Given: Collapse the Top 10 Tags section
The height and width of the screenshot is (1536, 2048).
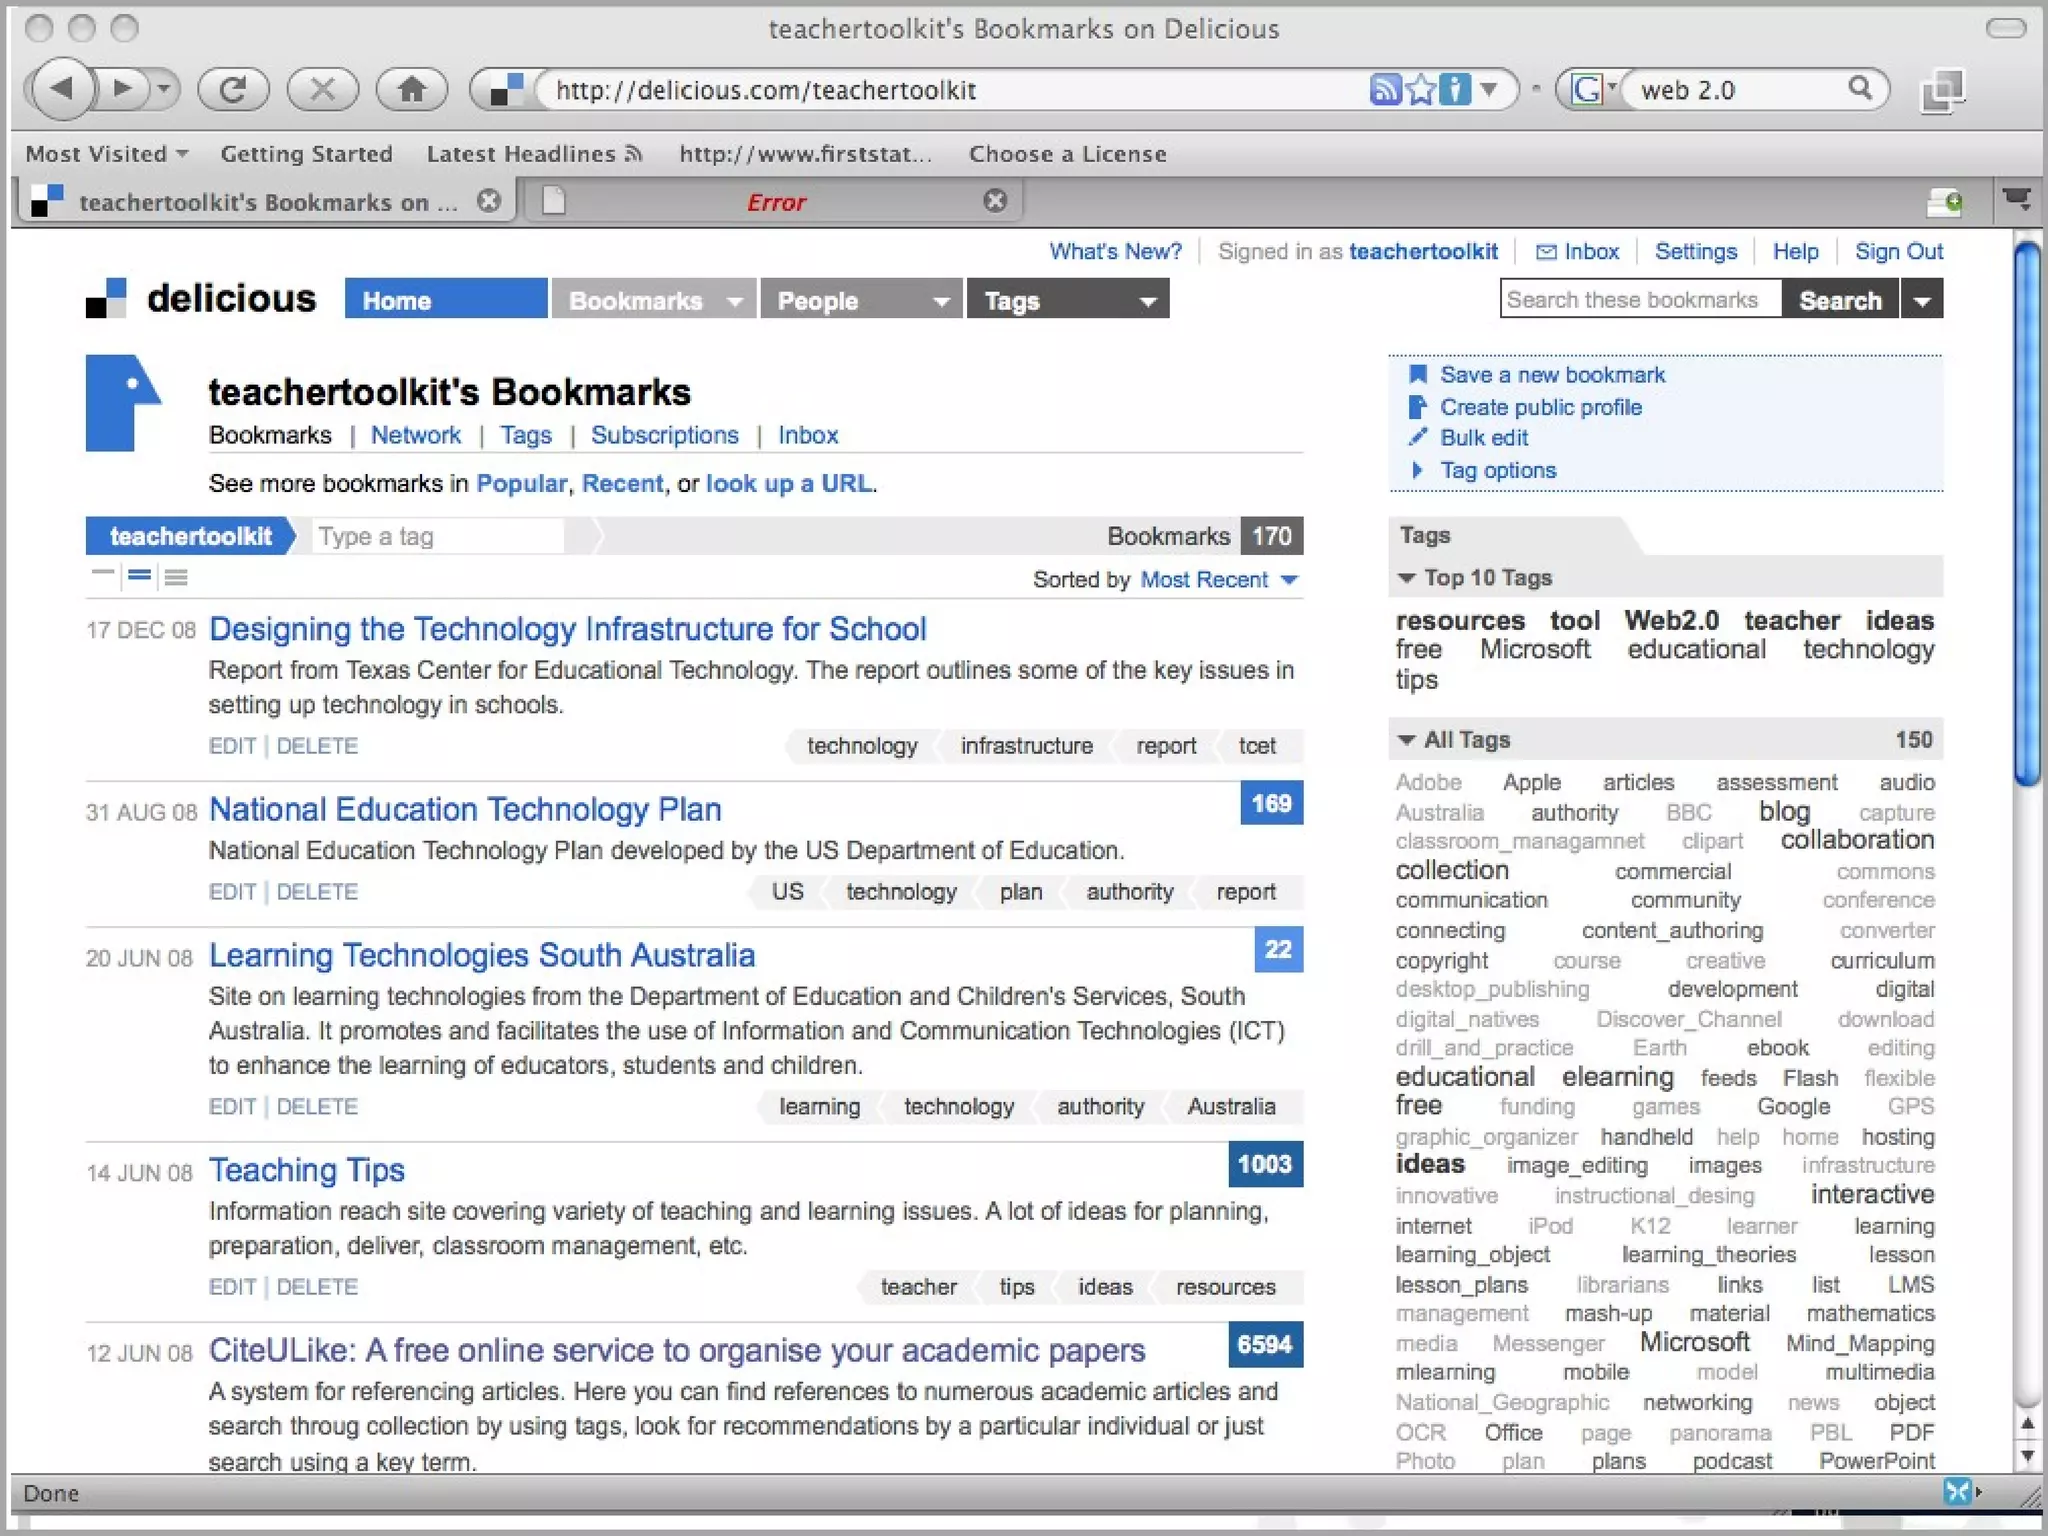Looking at the screenshot, I should click(x=1407, y=578).
